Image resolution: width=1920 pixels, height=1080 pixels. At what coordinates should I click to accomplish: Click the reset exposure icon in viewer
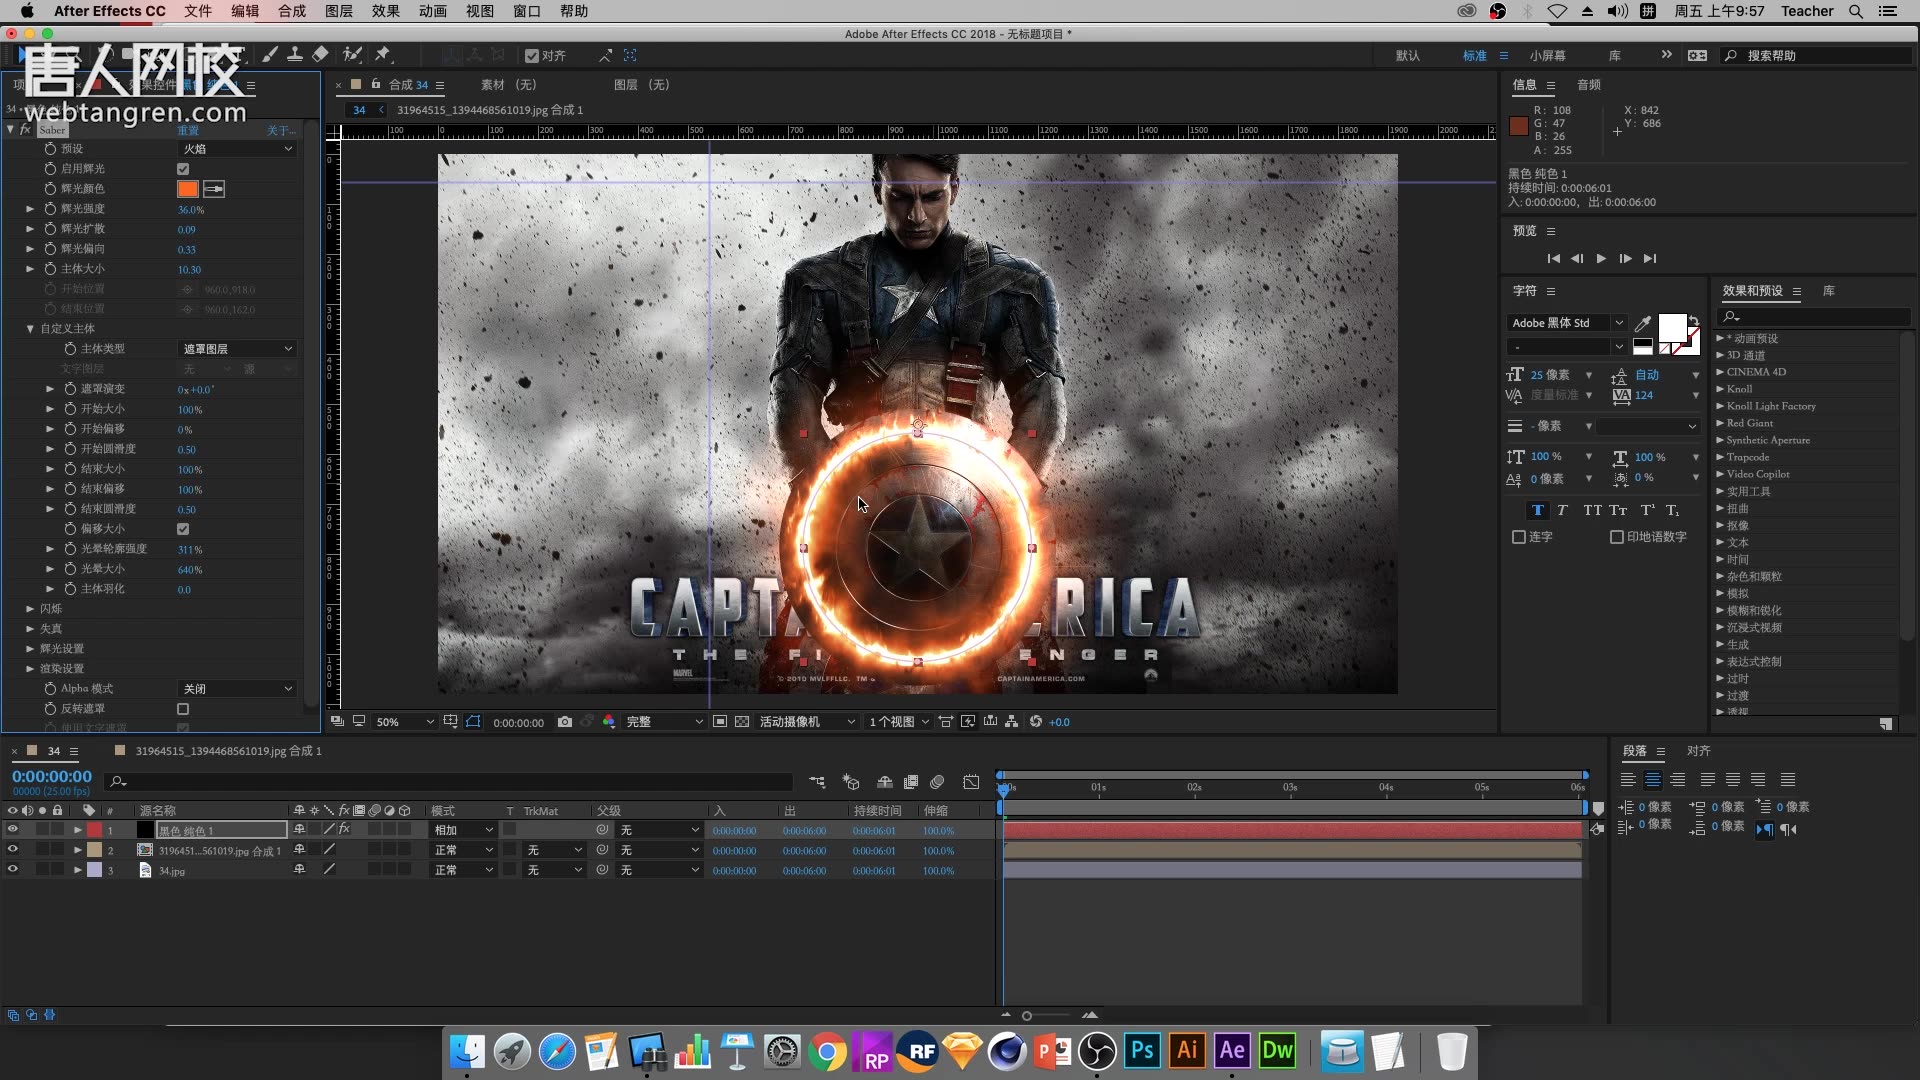click(x=1036, y=722)
